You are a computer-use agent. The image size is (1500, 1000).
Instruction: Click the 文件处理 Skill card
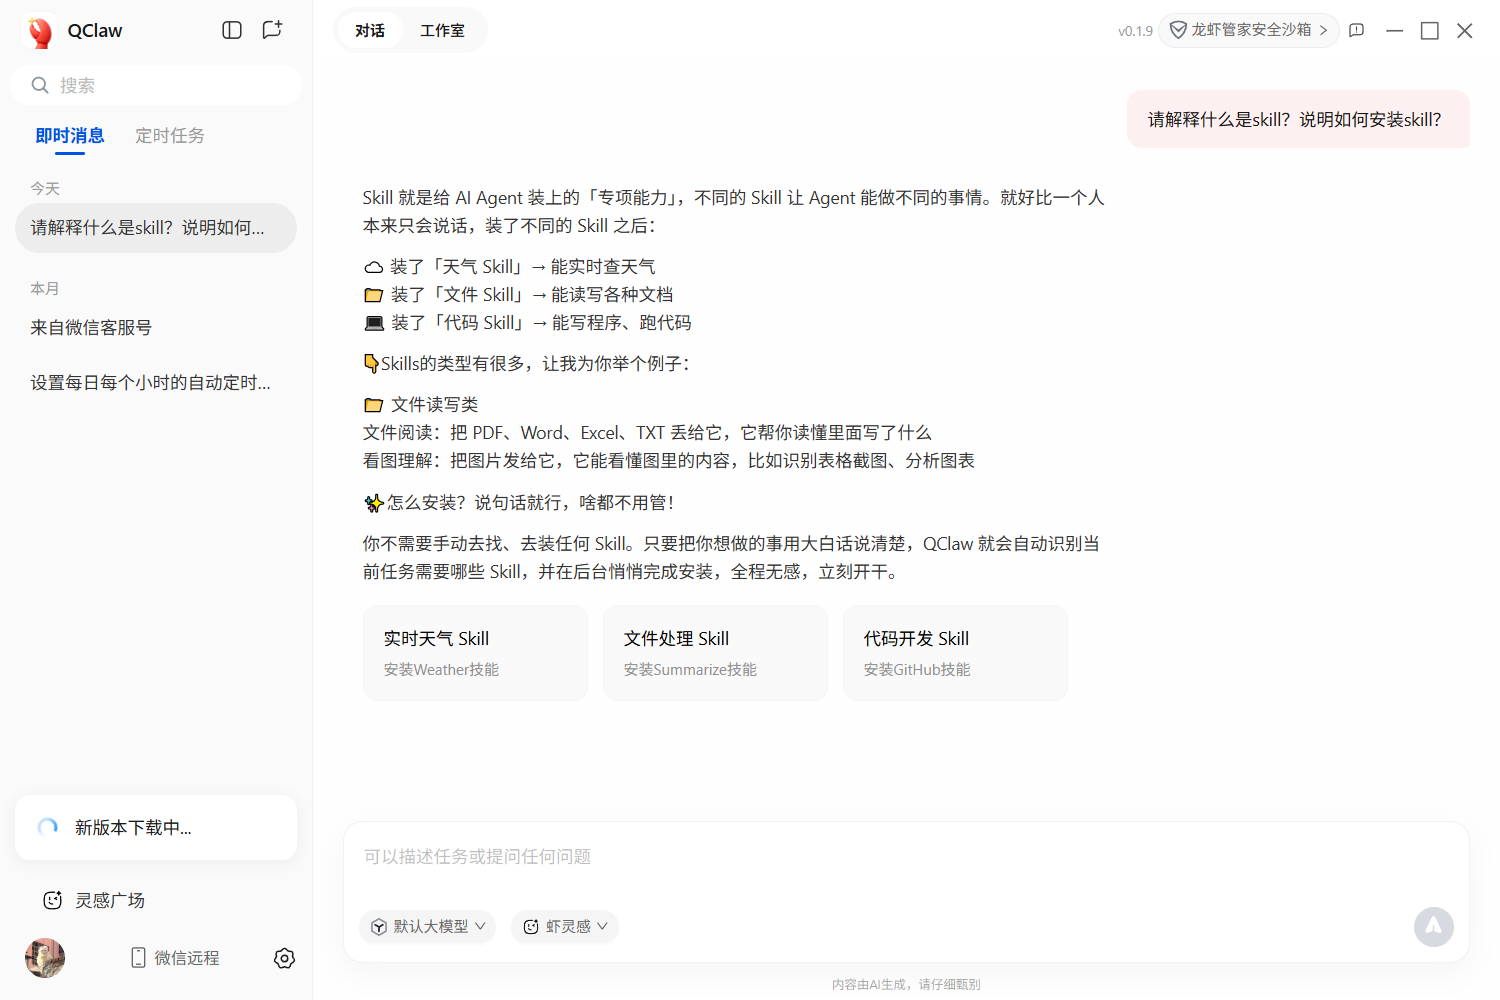pyautogui.click(x=715, y=653)
